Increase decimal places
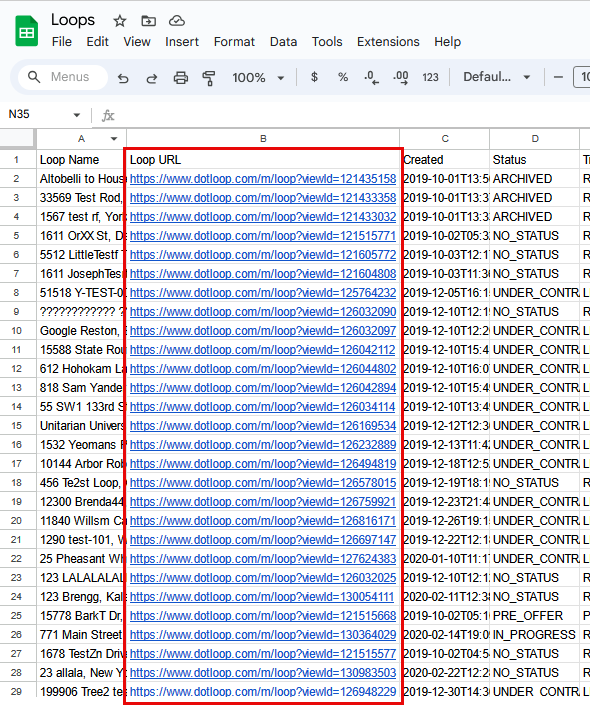The height and width of the screenshot is (705, 590). click(x=401, y=77)
